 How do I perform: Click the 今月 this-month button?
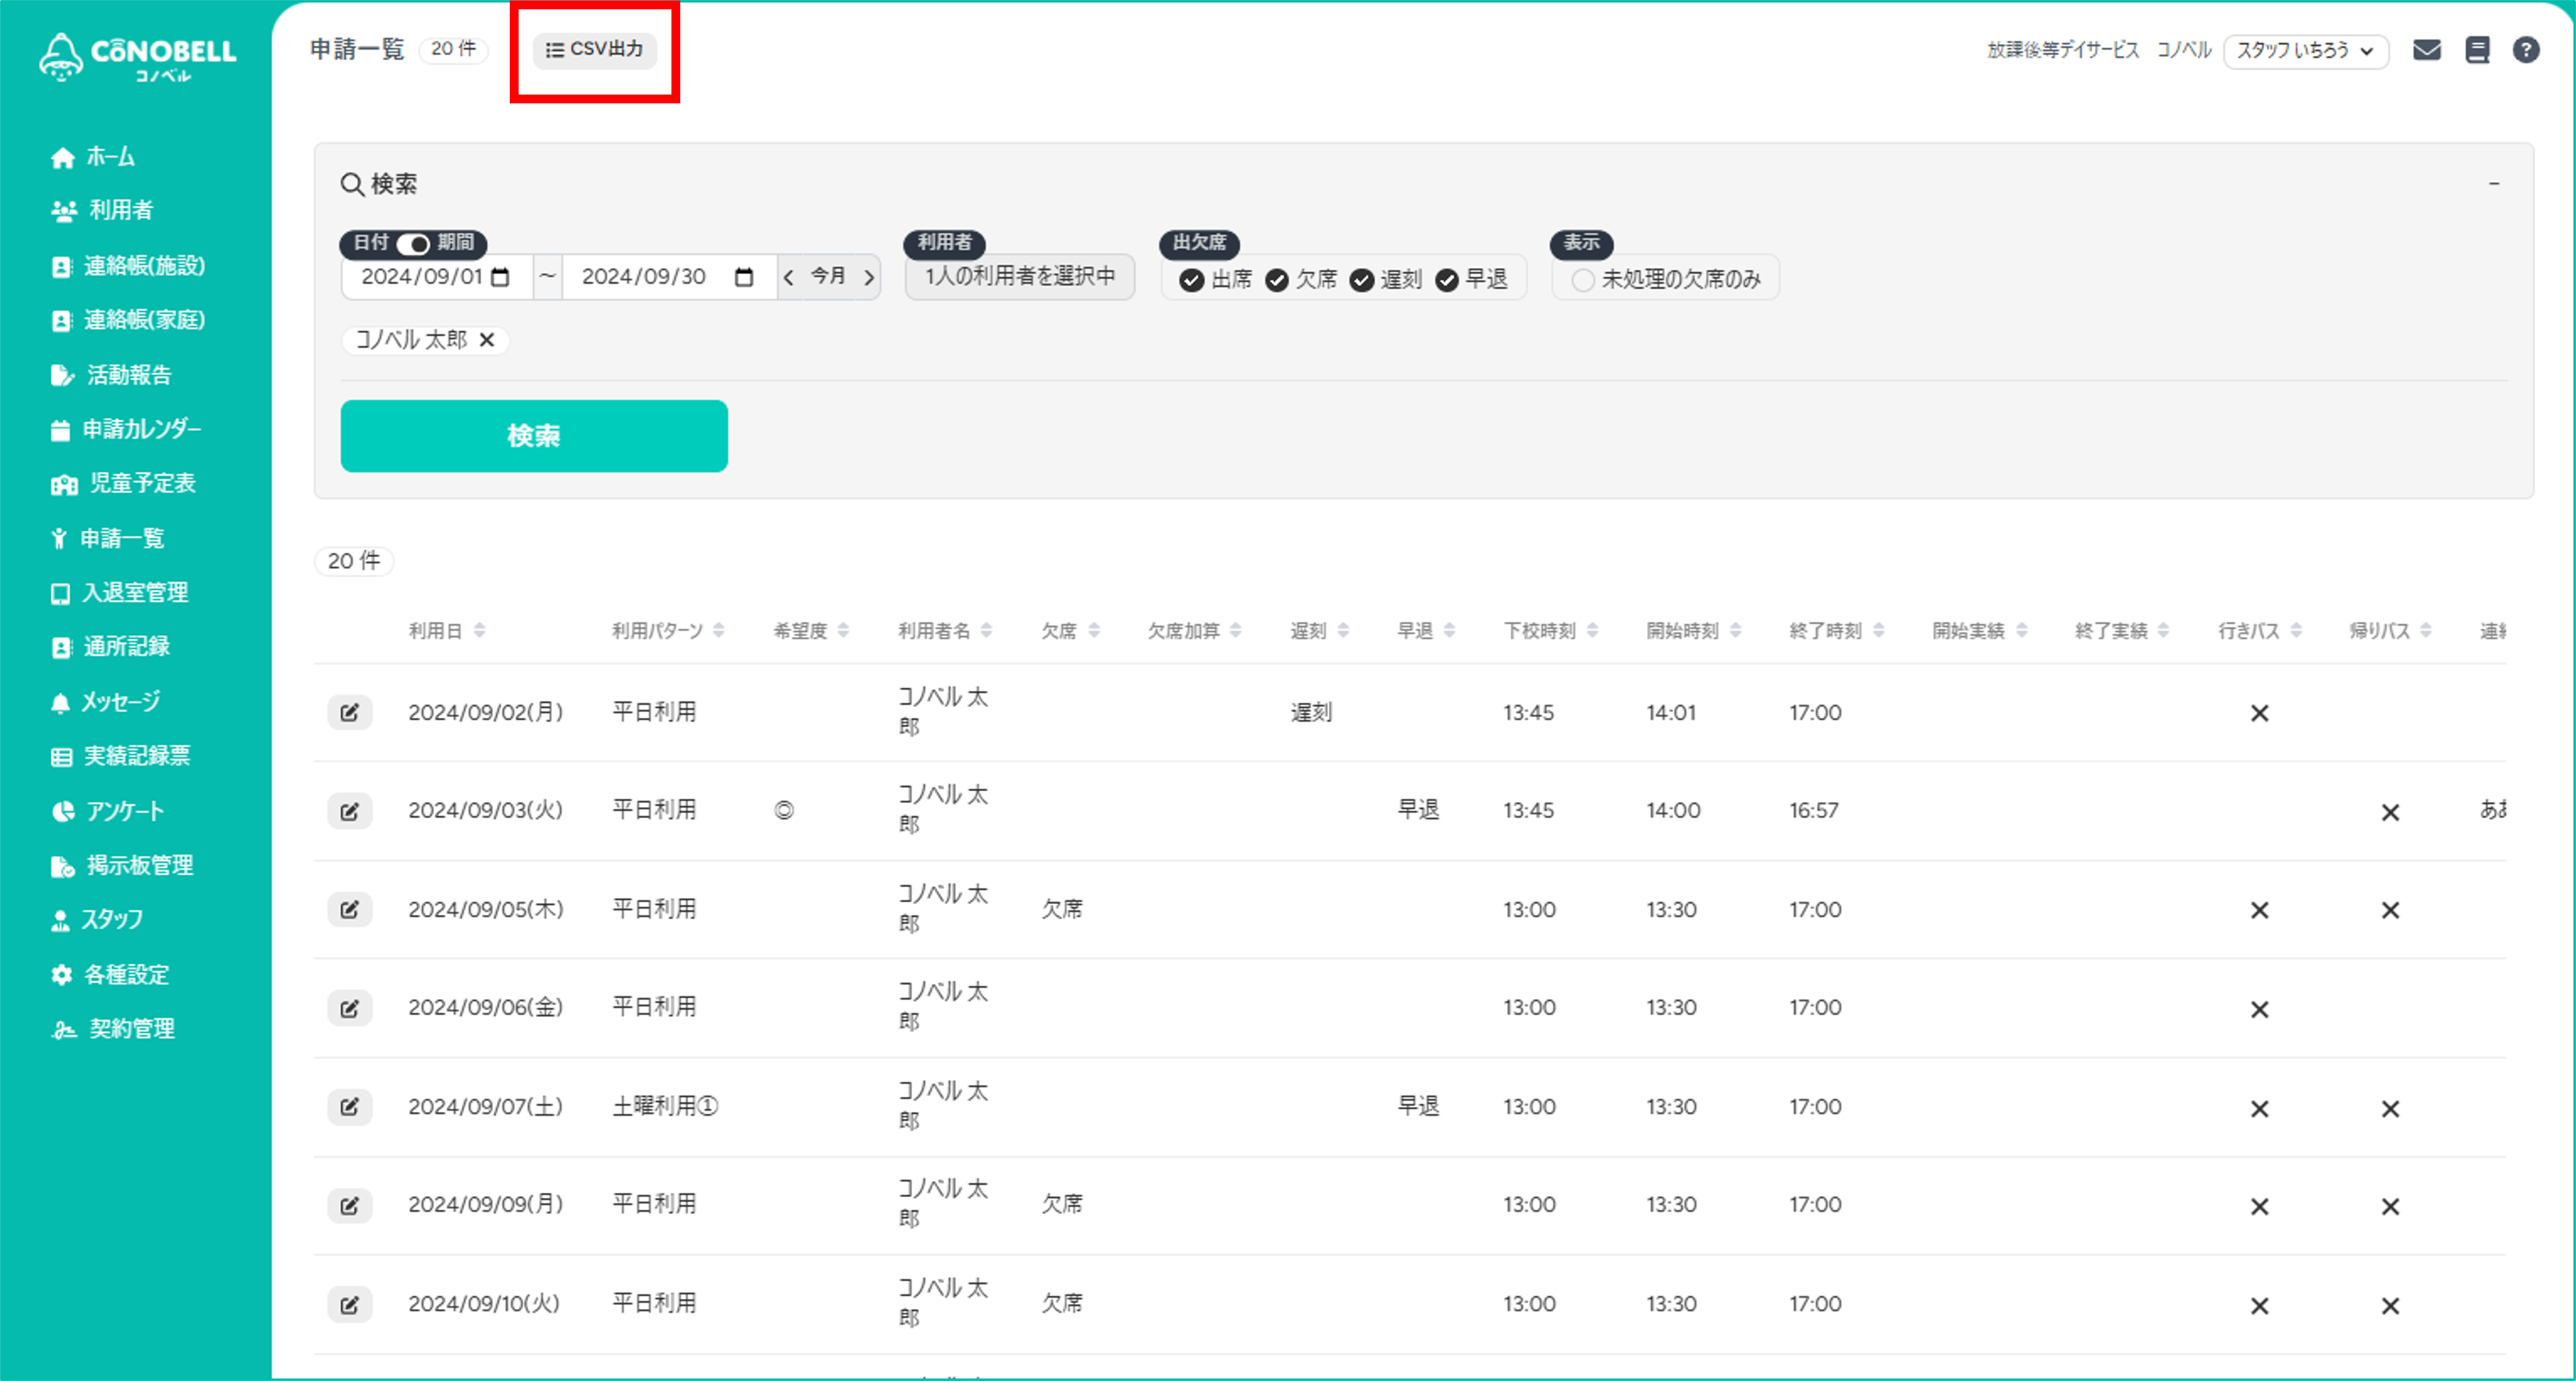point(828,277)
